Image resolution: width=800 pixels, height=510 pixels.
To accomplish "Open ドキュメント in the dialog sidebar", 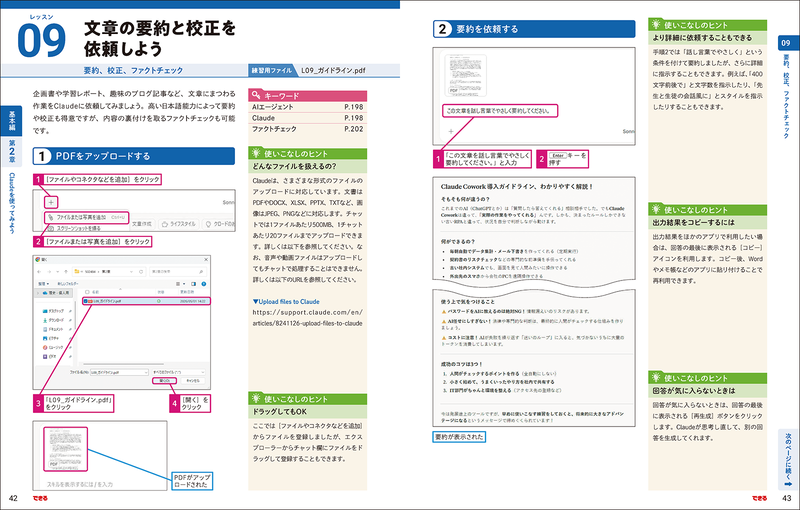I will click(53, 329).
